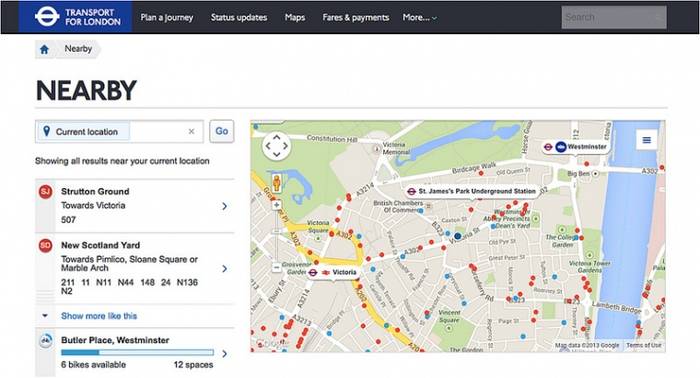Click the triangle beside Show more like this
Screen dimensions: 700x378
45,316
